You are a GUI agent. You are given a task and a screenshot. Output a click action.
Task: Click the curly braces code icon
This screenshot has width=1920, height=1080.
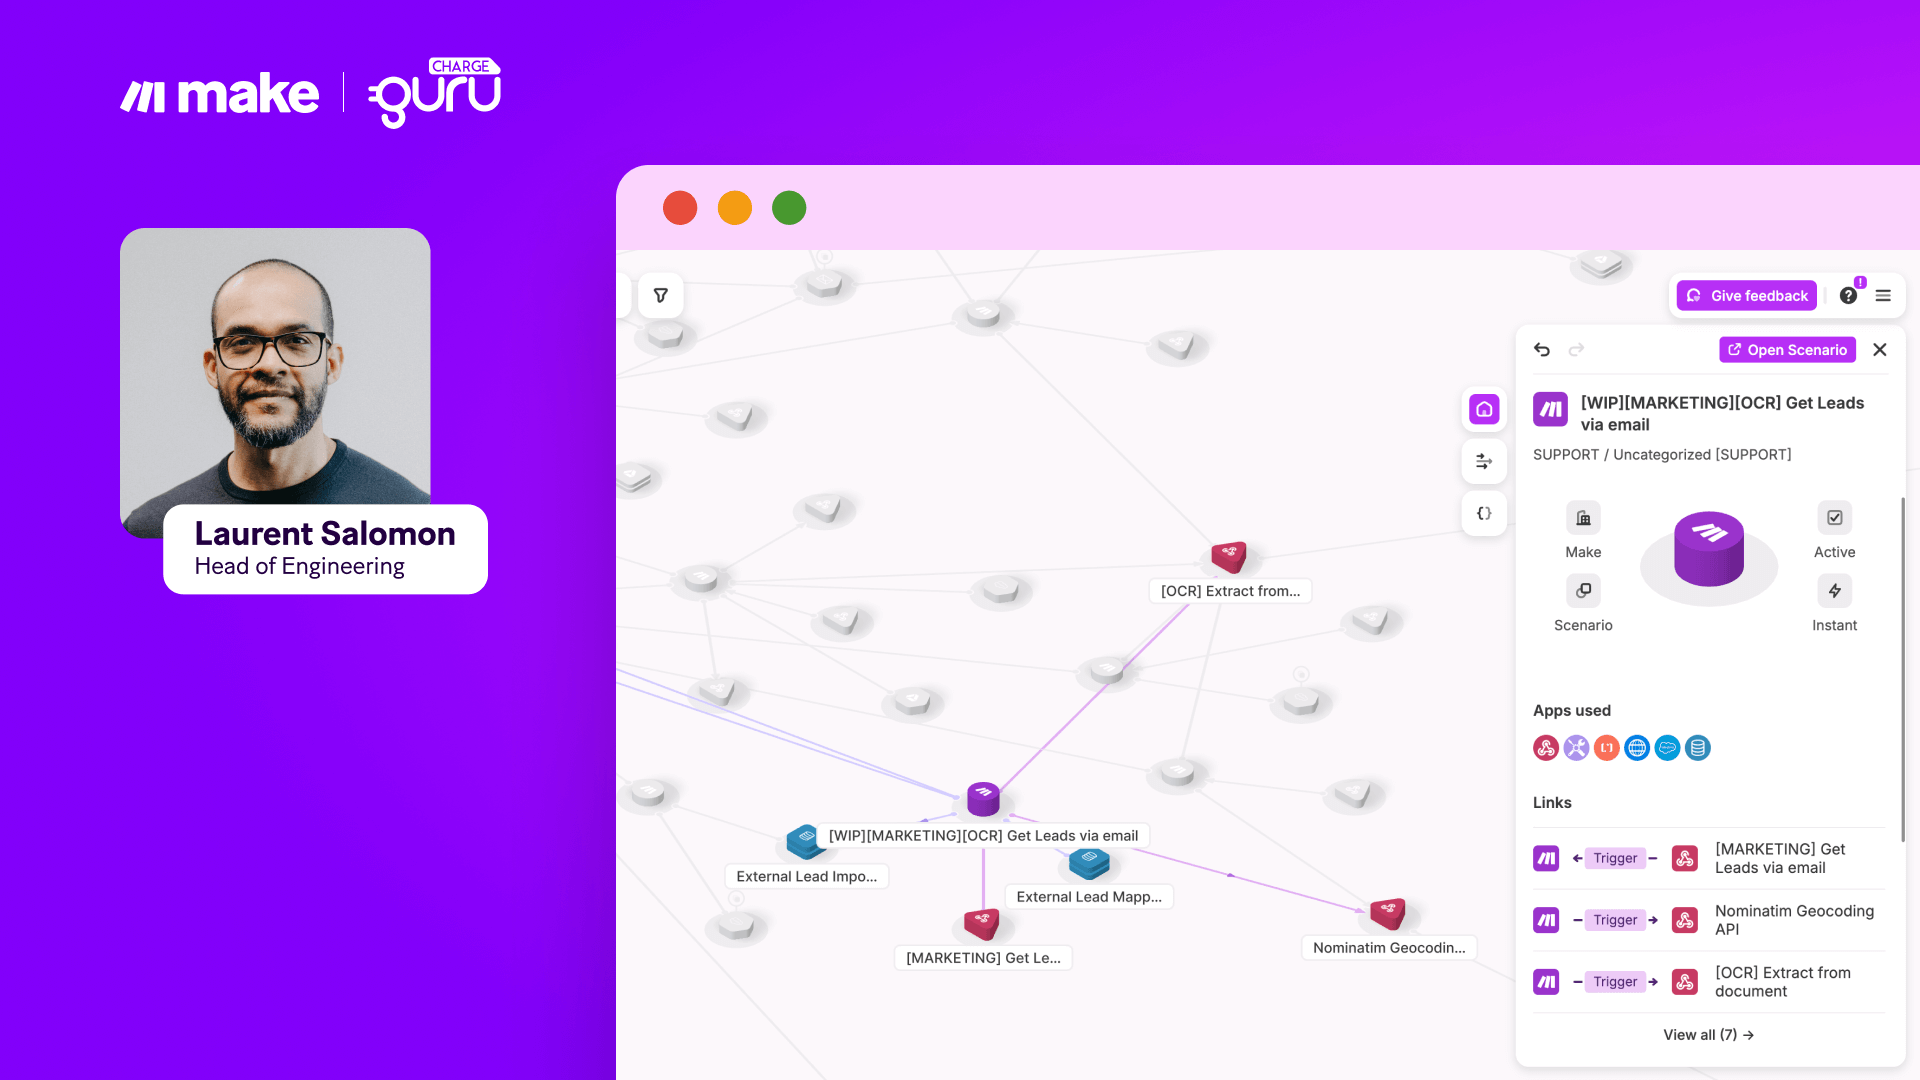pyautogui.click(x=1484, y=513)
